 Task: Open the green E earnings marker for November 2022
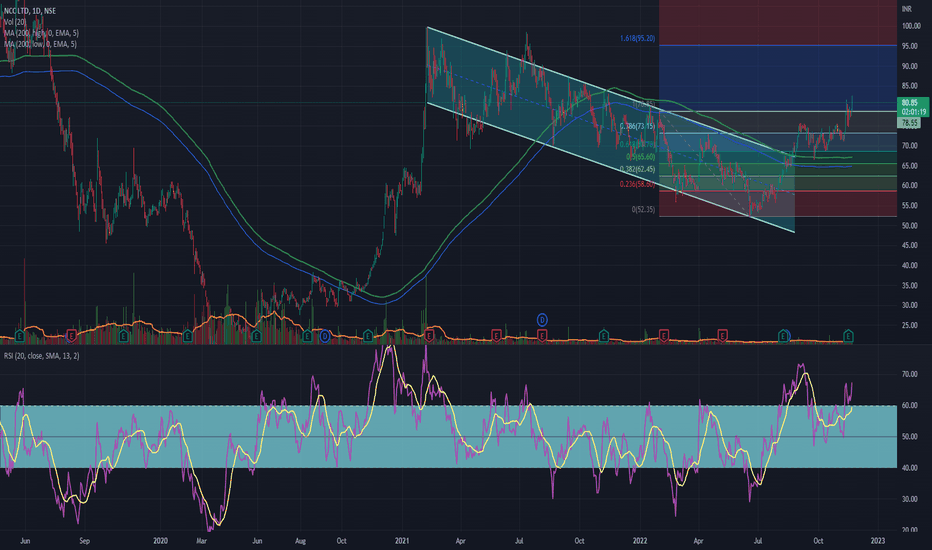click(848, 336)
